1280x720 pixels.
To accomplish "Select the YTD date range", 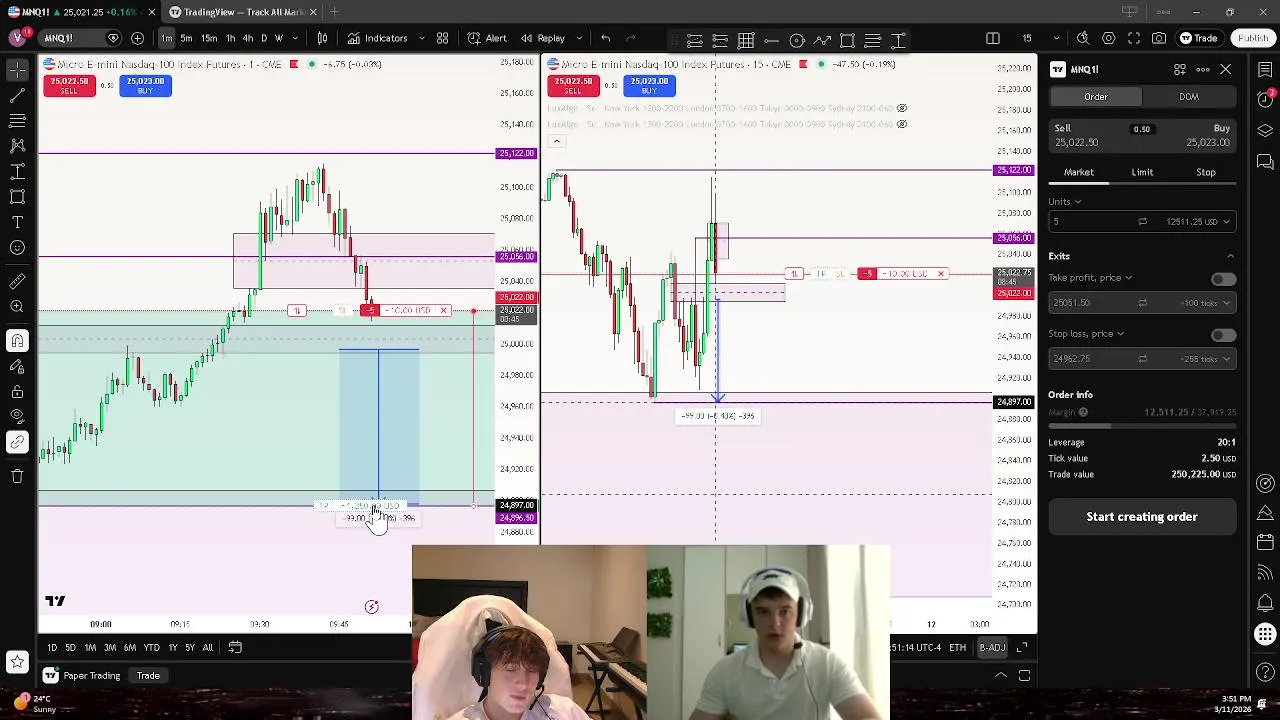I will (x=151, y=648).
